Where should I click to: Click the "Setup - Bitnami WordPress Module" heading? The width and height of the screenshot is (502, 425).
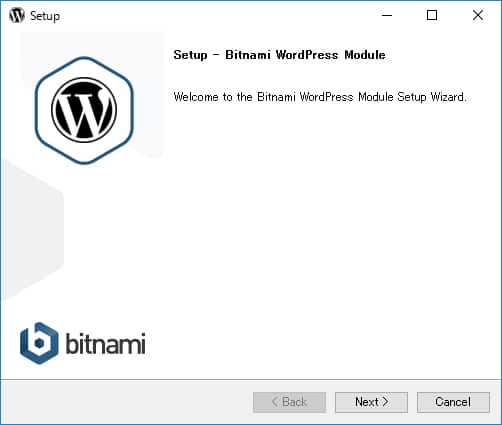point(279,55)
